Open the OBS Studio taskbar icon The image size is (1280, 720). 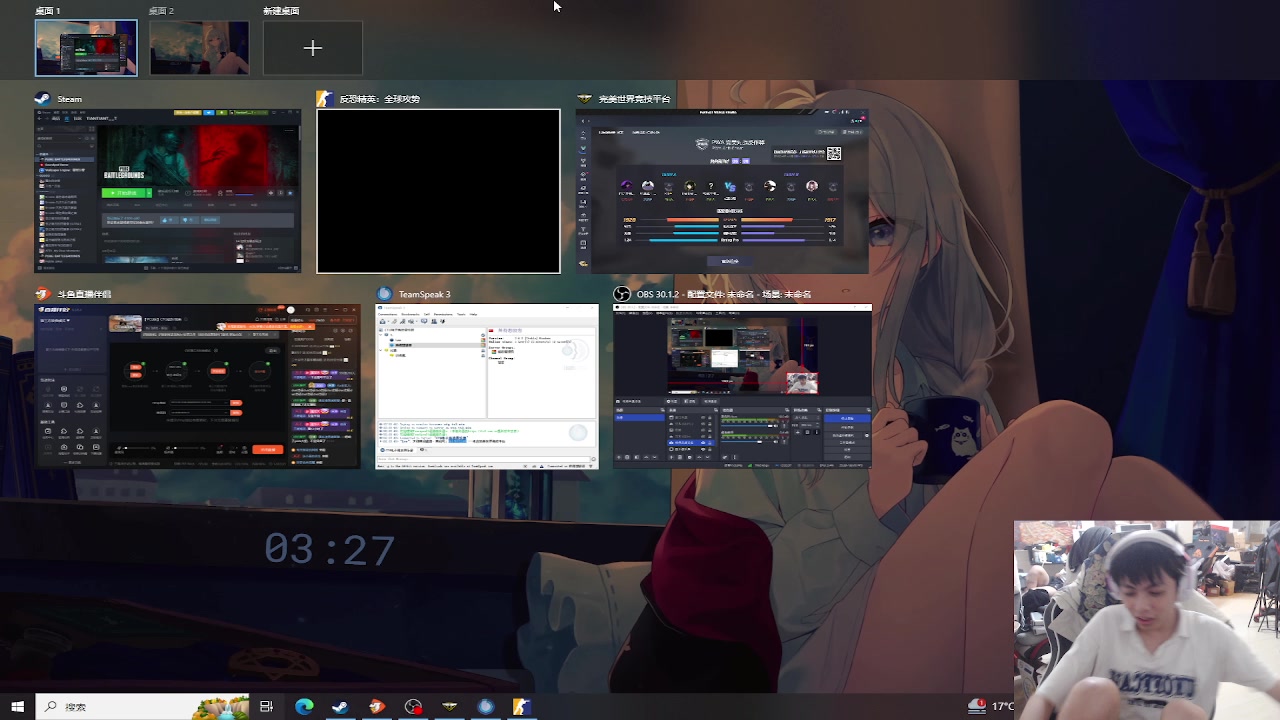click(413, 706)
